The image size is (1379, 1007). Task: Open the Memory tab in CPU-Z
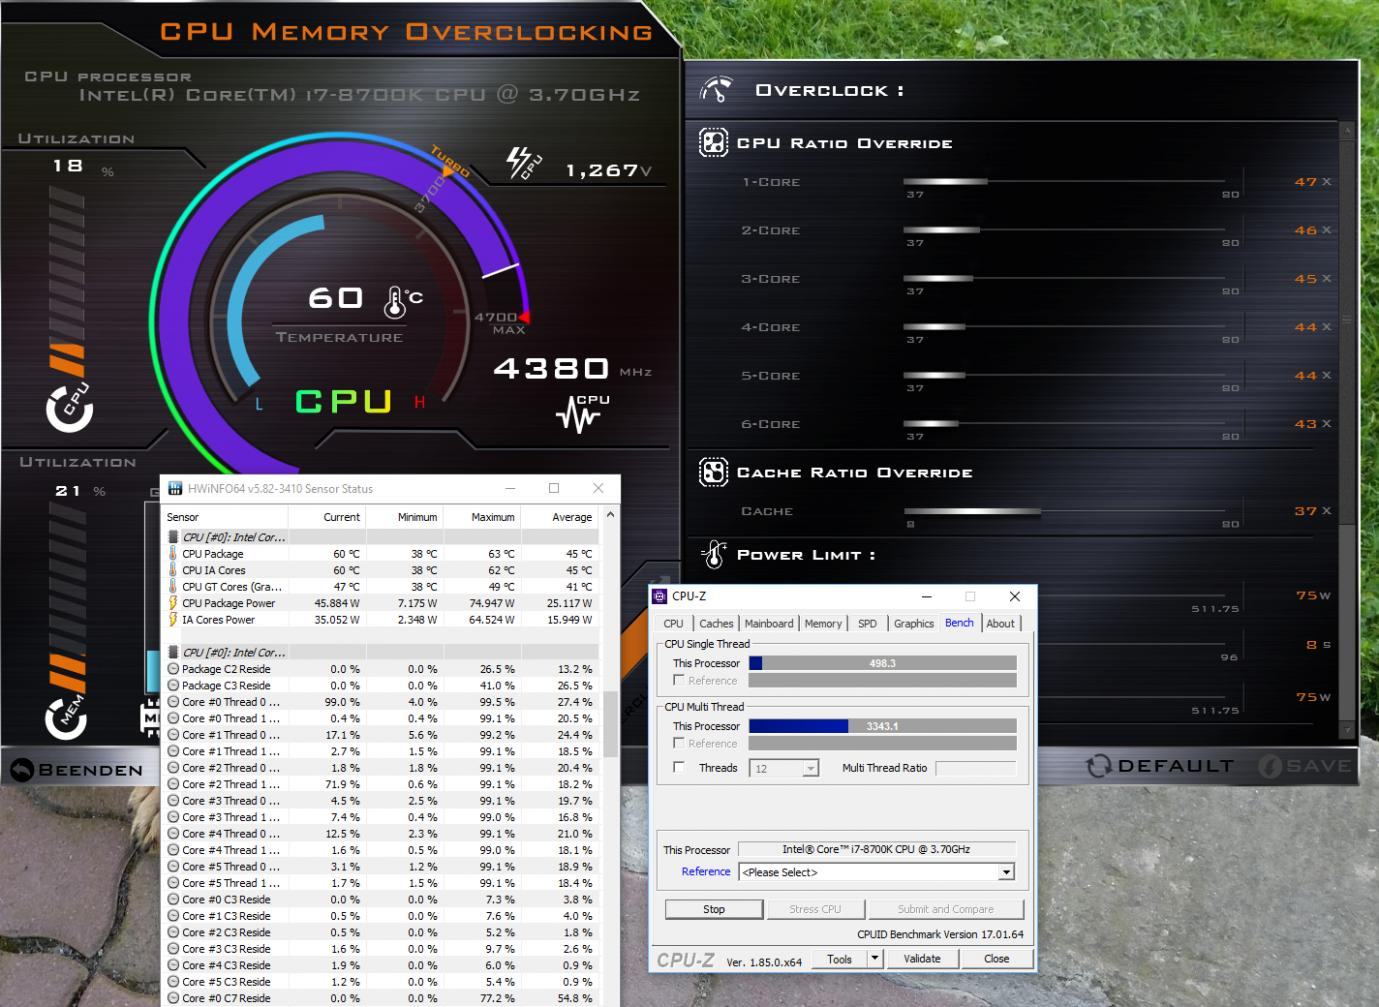tap(823, 623)
